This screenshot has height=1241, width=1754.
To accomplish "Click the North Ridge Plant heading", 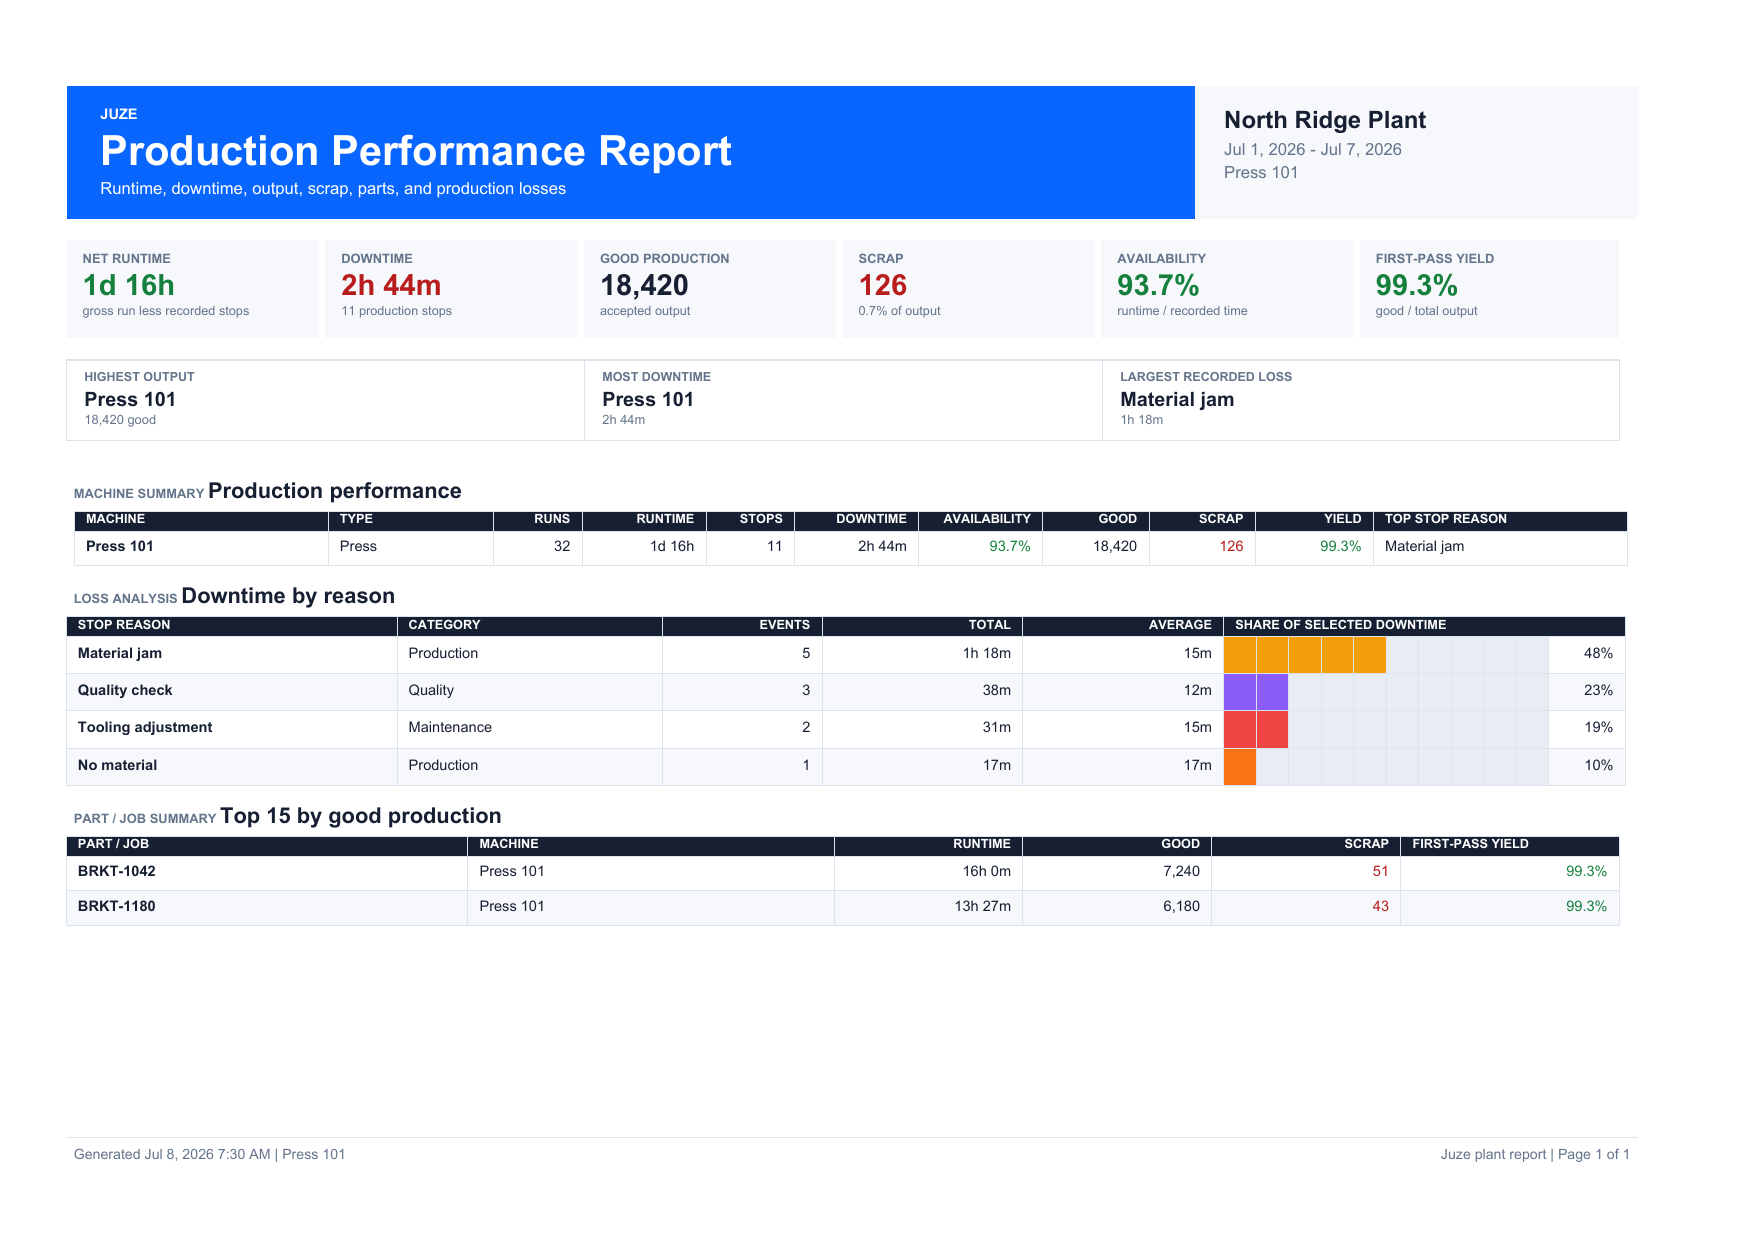I will pyautogui.click(x=1325, y=120).
